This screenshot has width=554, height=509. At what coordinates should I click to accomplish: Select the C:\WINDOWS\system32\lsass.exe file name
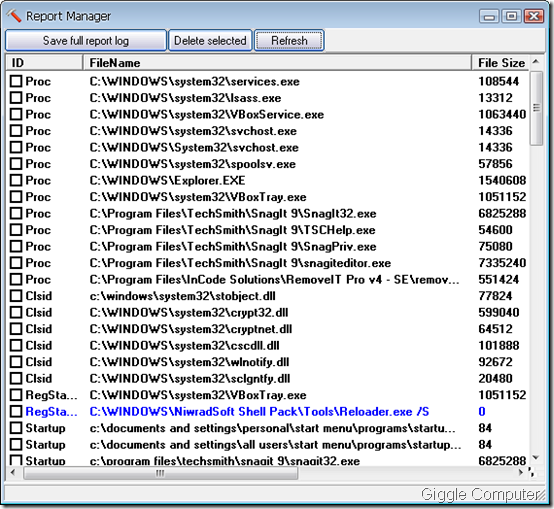[x=185, y=98]
